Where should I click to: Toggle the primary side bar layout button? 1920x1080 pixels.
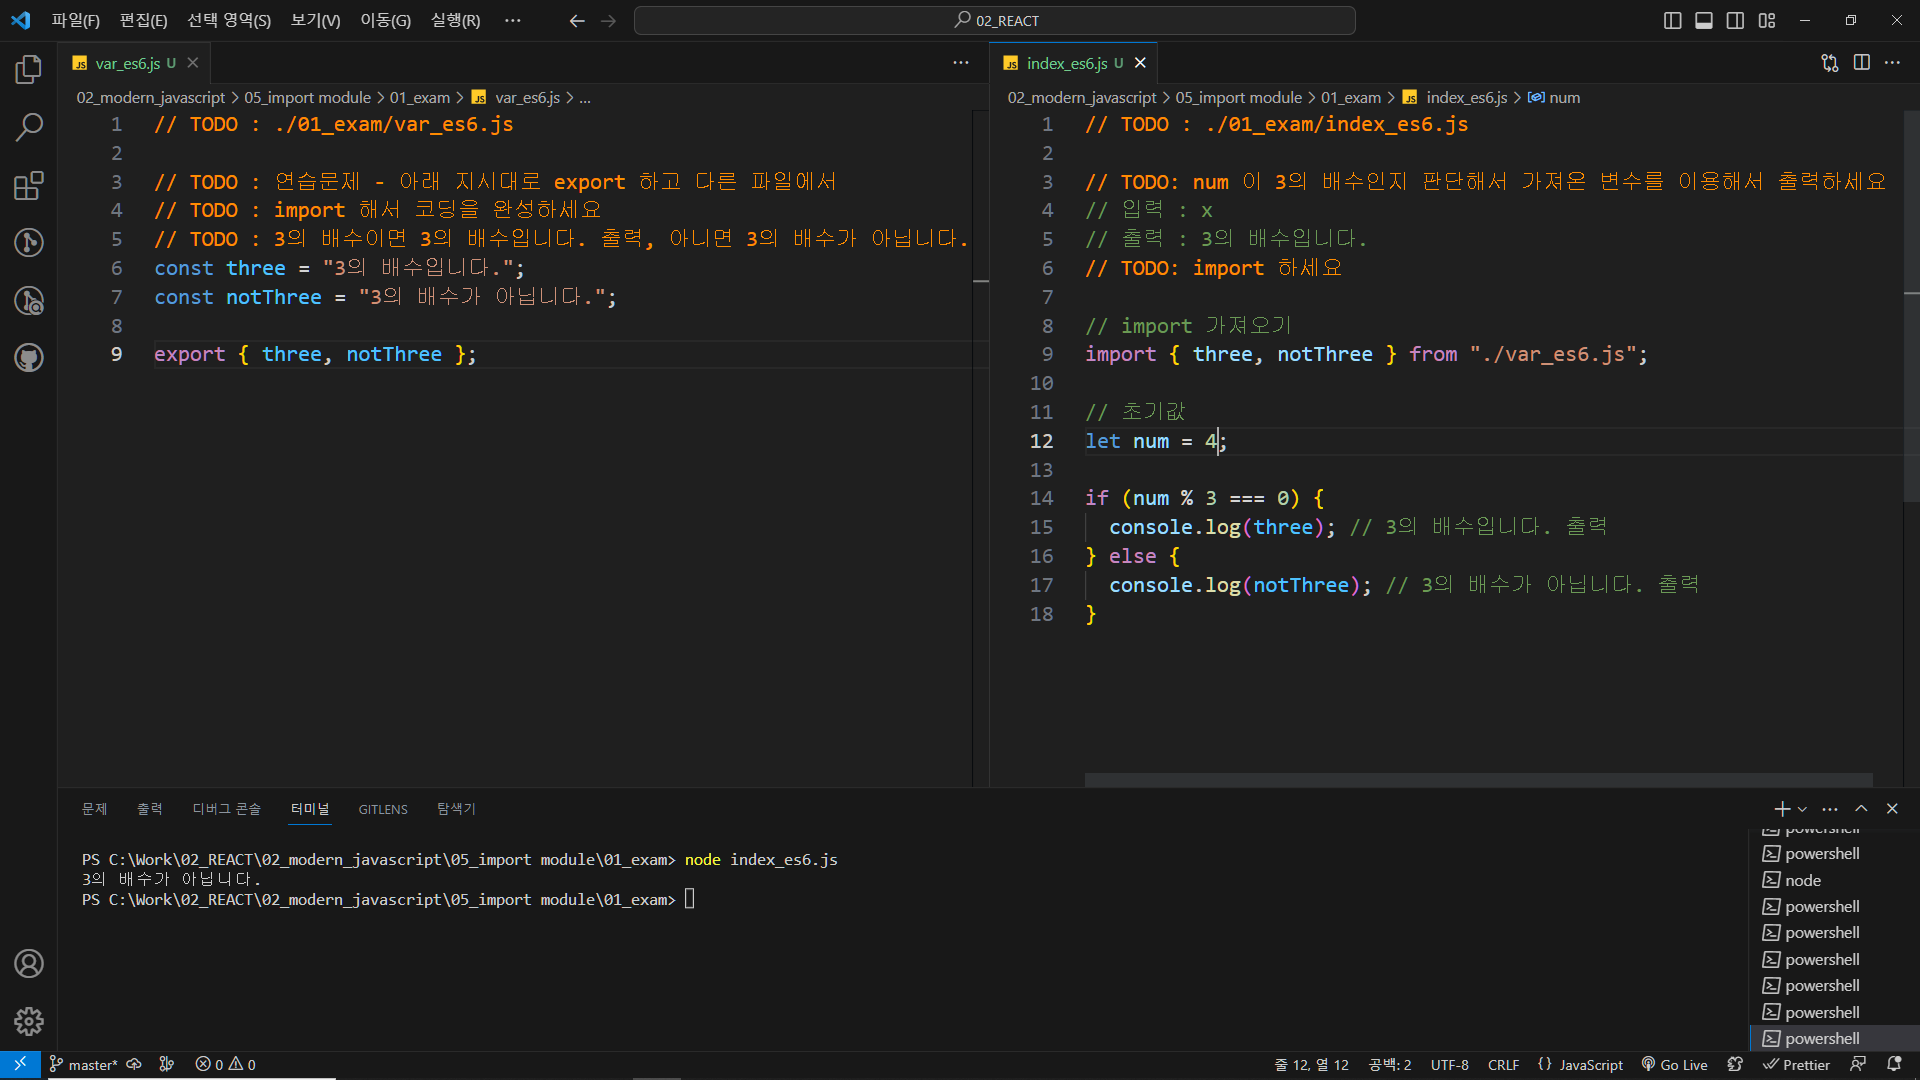pos(1672,20)
